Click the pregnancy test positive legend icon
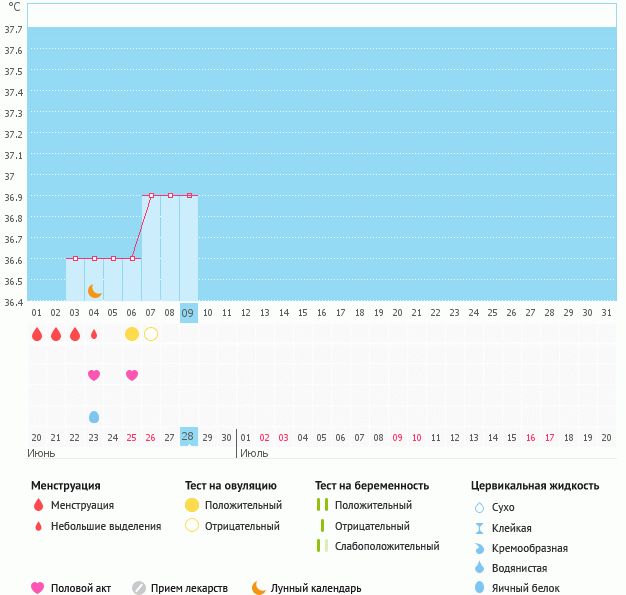The width and height of the screenshot is (626, 595). (x=322, y=505)
